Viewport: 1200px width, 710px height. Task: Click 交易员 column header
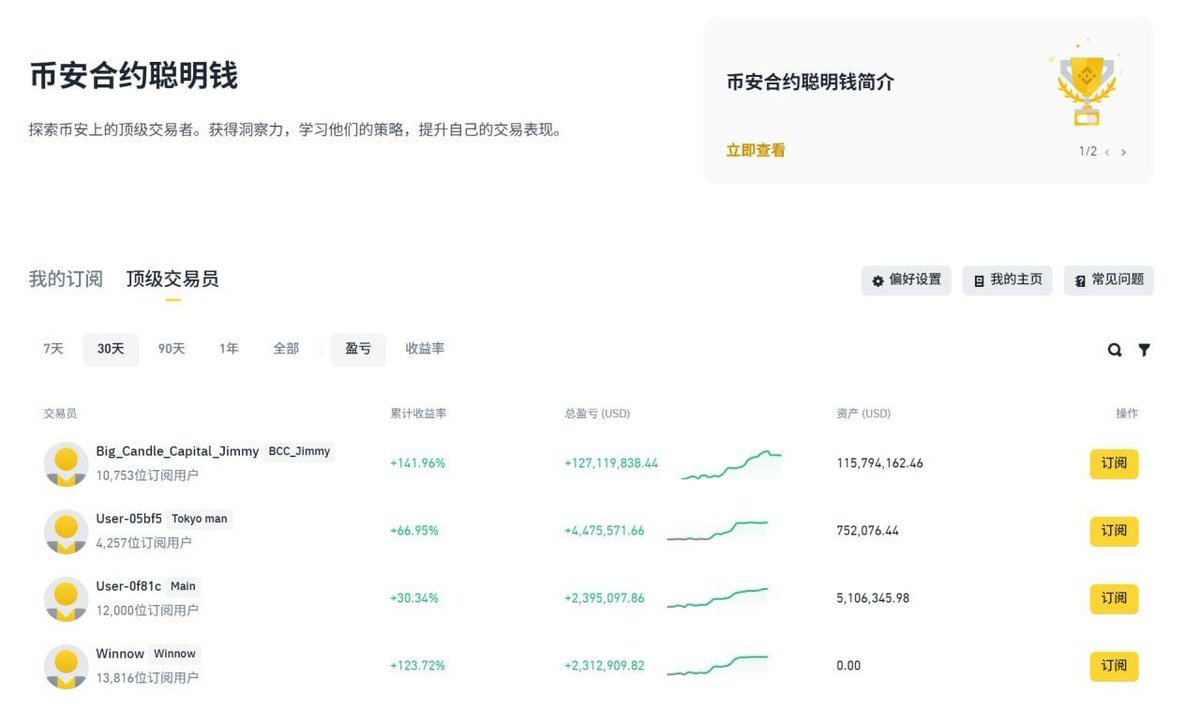[x=60, y=413]
